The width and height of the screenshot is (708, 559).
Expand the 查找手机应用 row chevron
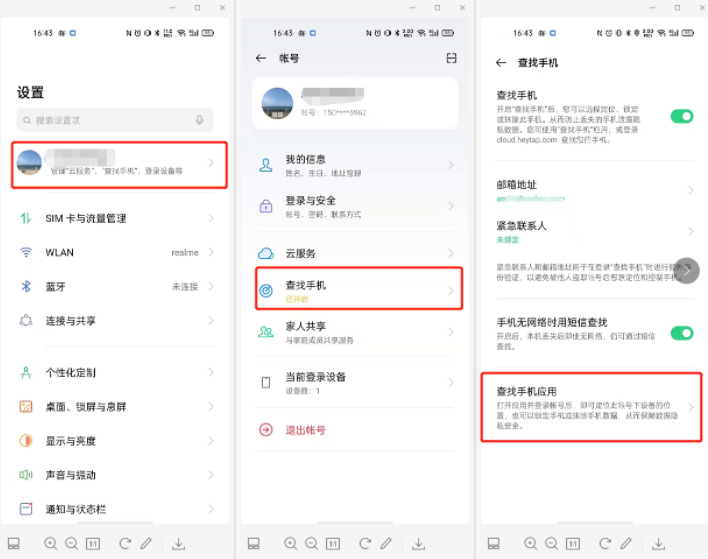(691, 407)
